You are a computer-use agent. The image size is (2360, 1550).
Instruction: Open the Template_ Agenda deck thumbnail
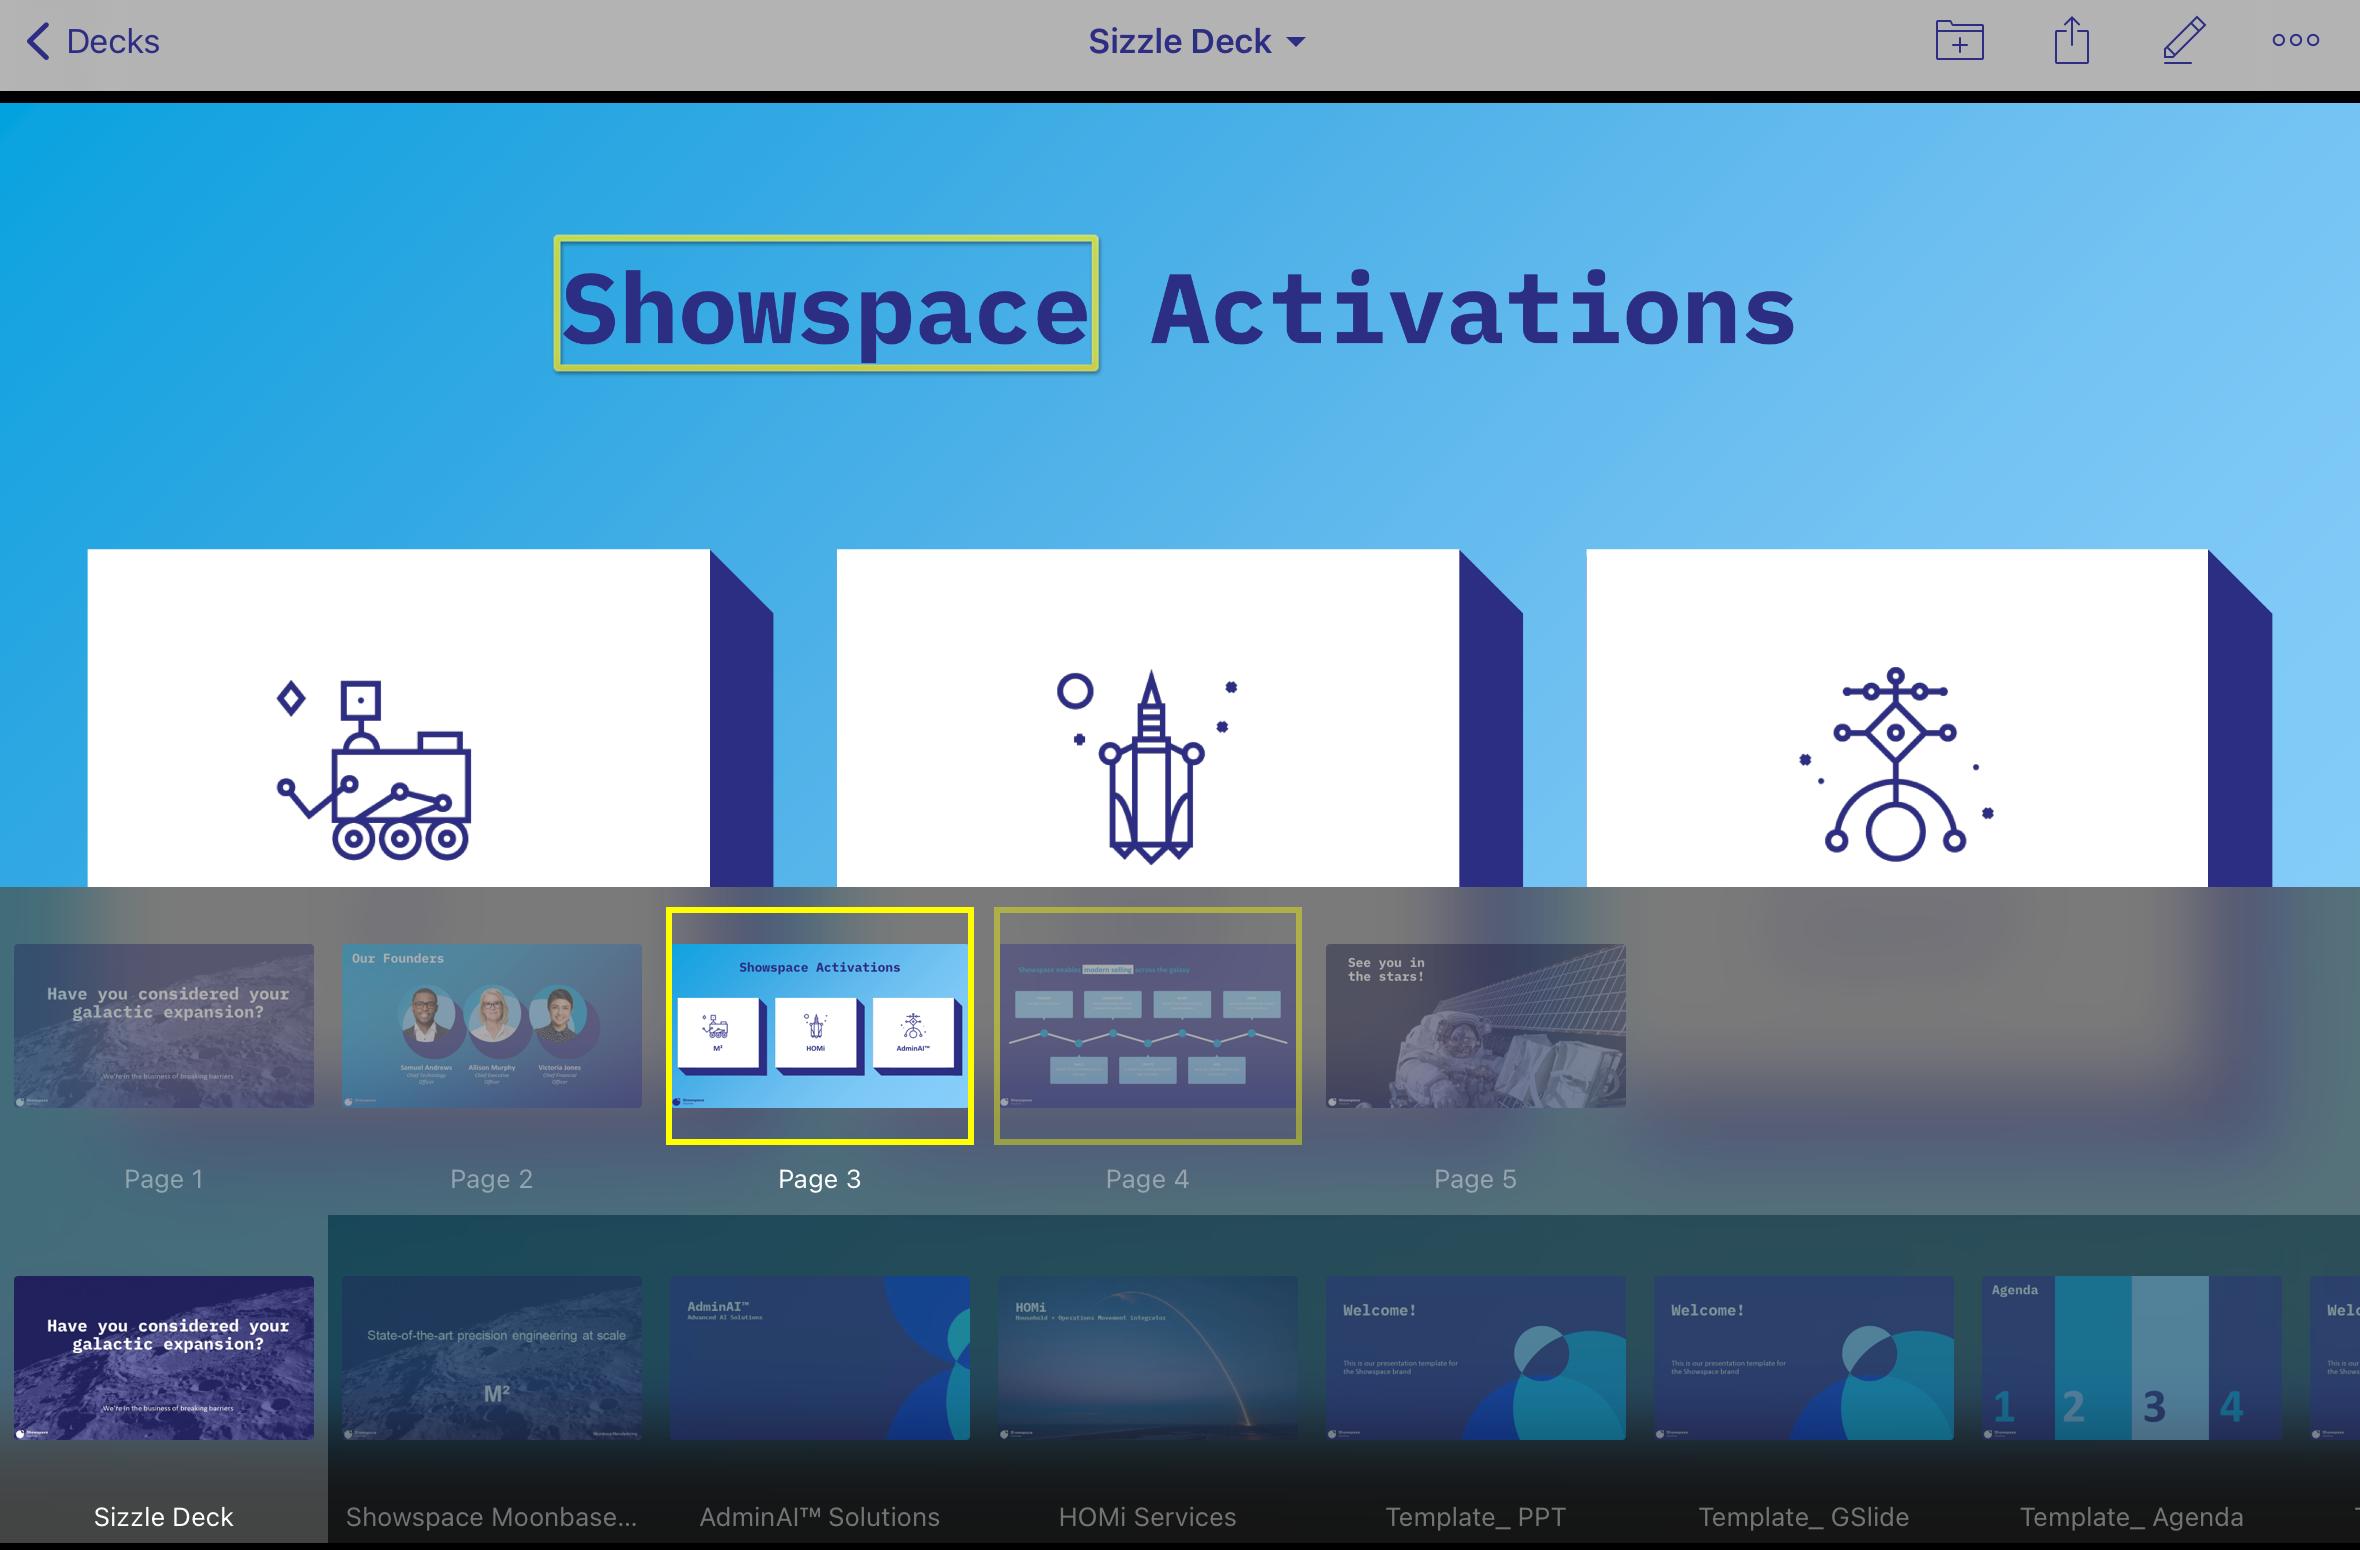click(x=2132, y=1357)
